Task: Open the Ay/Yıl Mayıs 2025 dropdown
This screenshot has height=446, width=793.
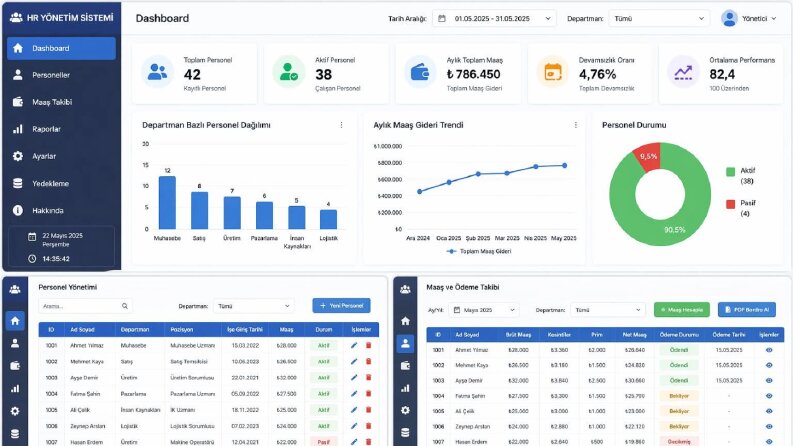Action: (x=483, y=310)
